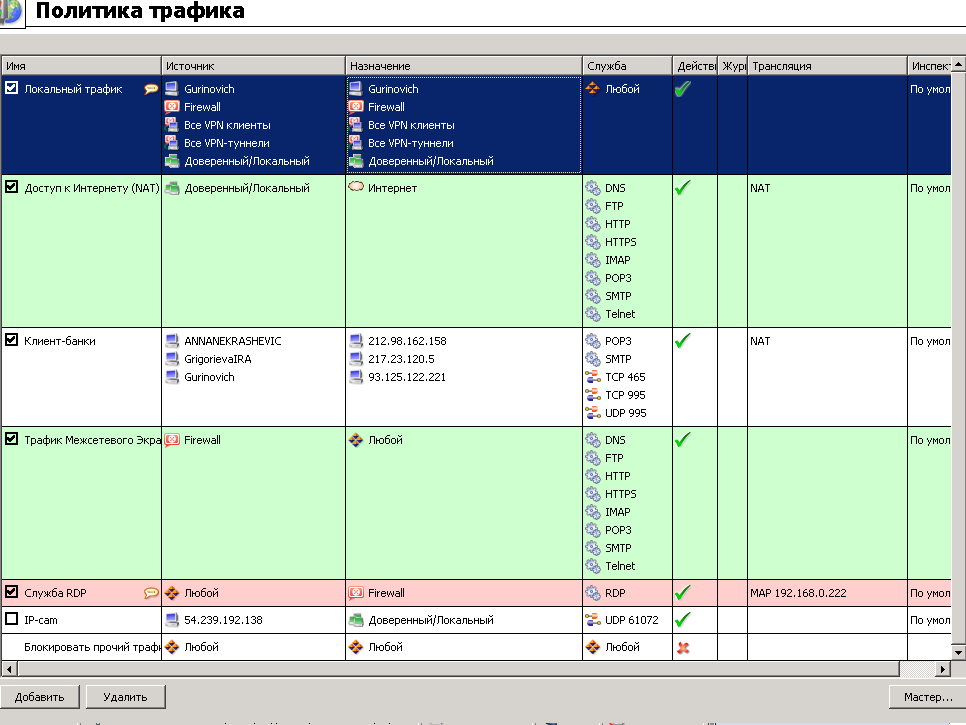Click the Доверенный/Локальный icon in Доступ к Интернету source
Image resolution: width=966 pixels, height=725 pixels.
pos(172,188)
